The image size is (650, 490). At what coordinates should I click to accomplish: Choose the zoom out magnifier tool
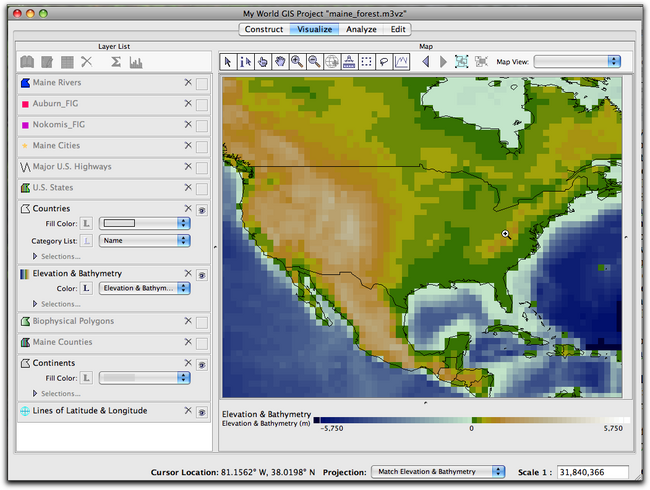[x=314, y=62]
